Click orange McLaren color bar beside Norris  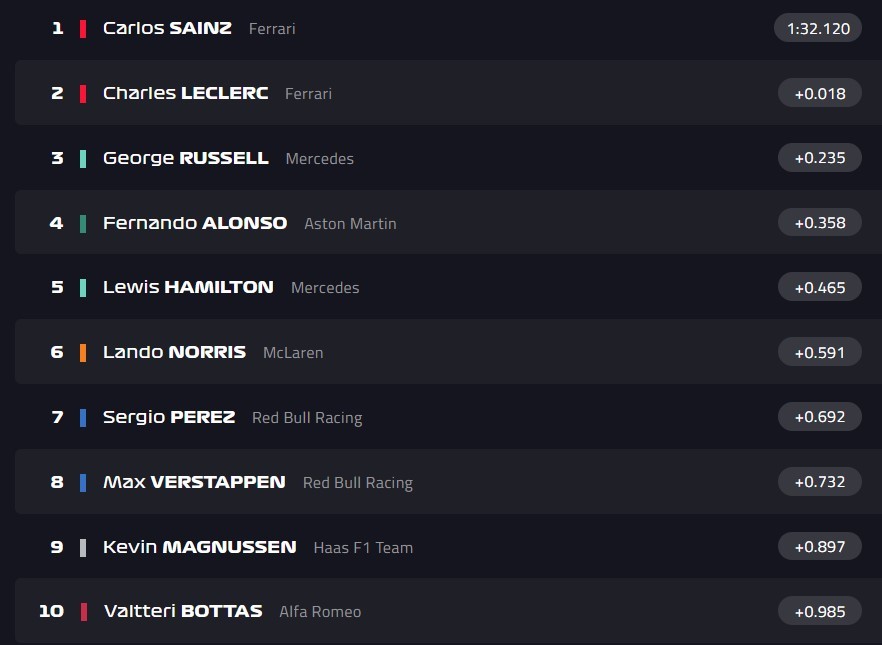tap(83, 352)
